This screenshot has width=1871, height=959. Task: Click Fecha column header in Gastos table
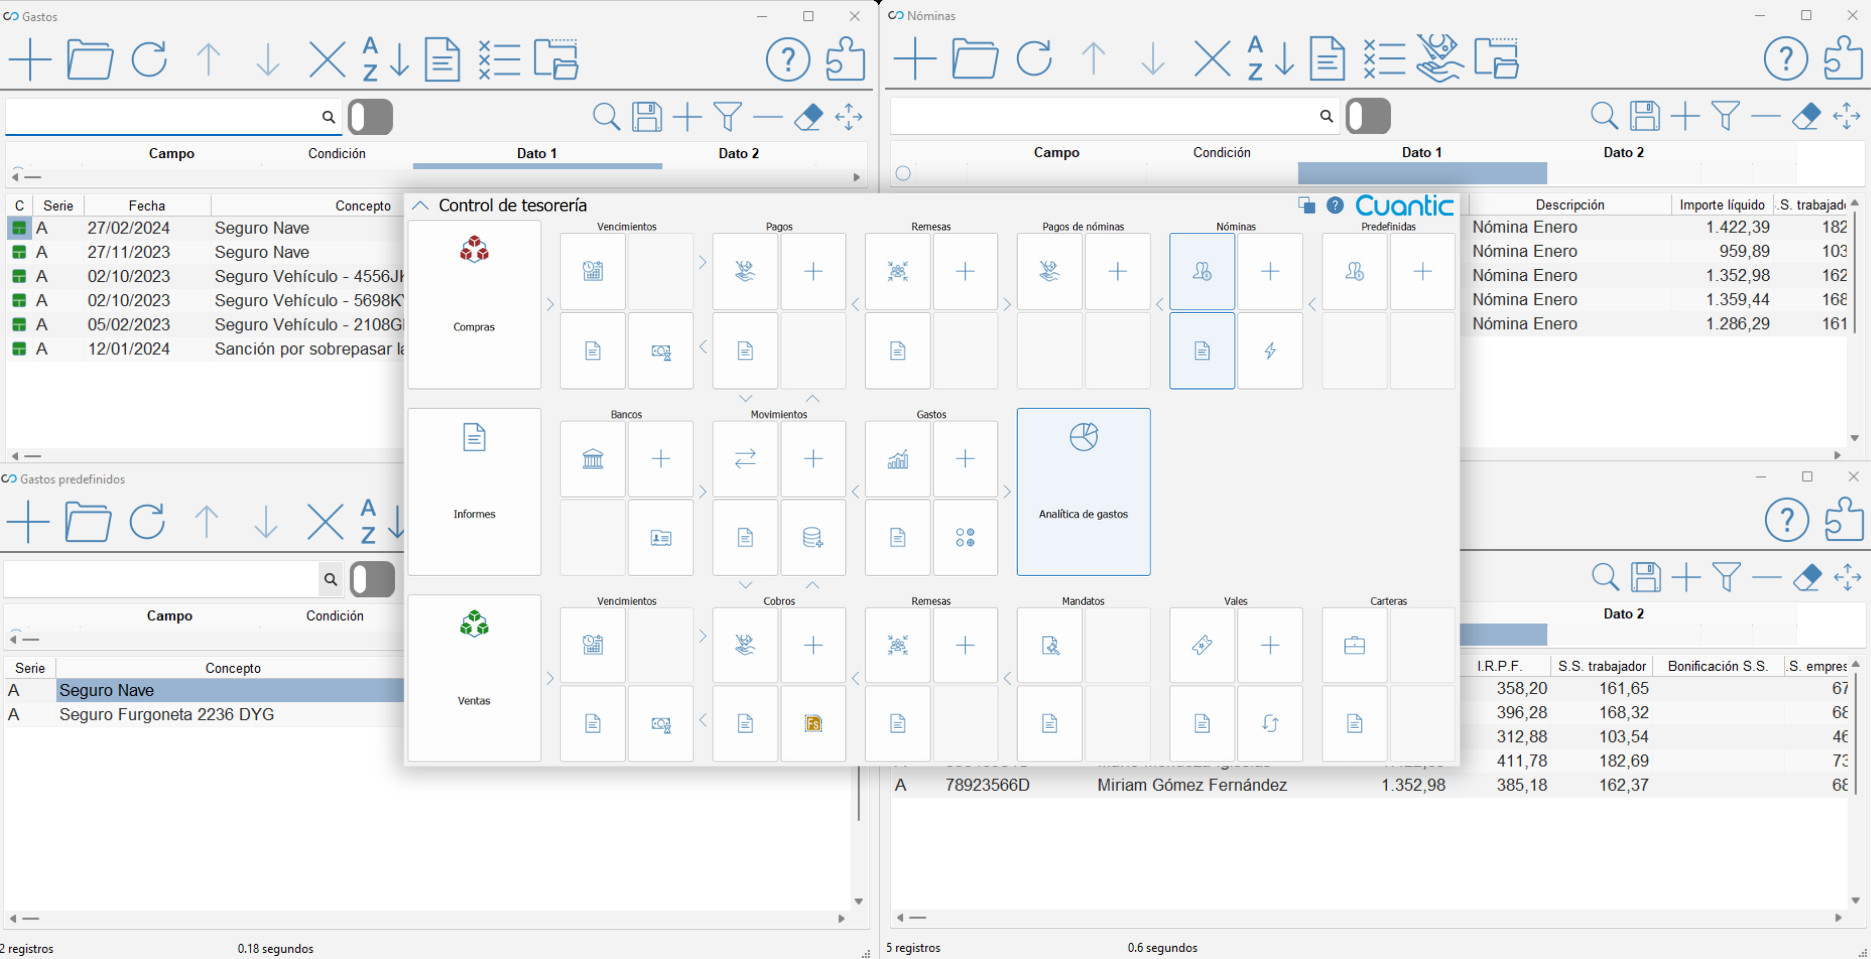tap(147, 205)
